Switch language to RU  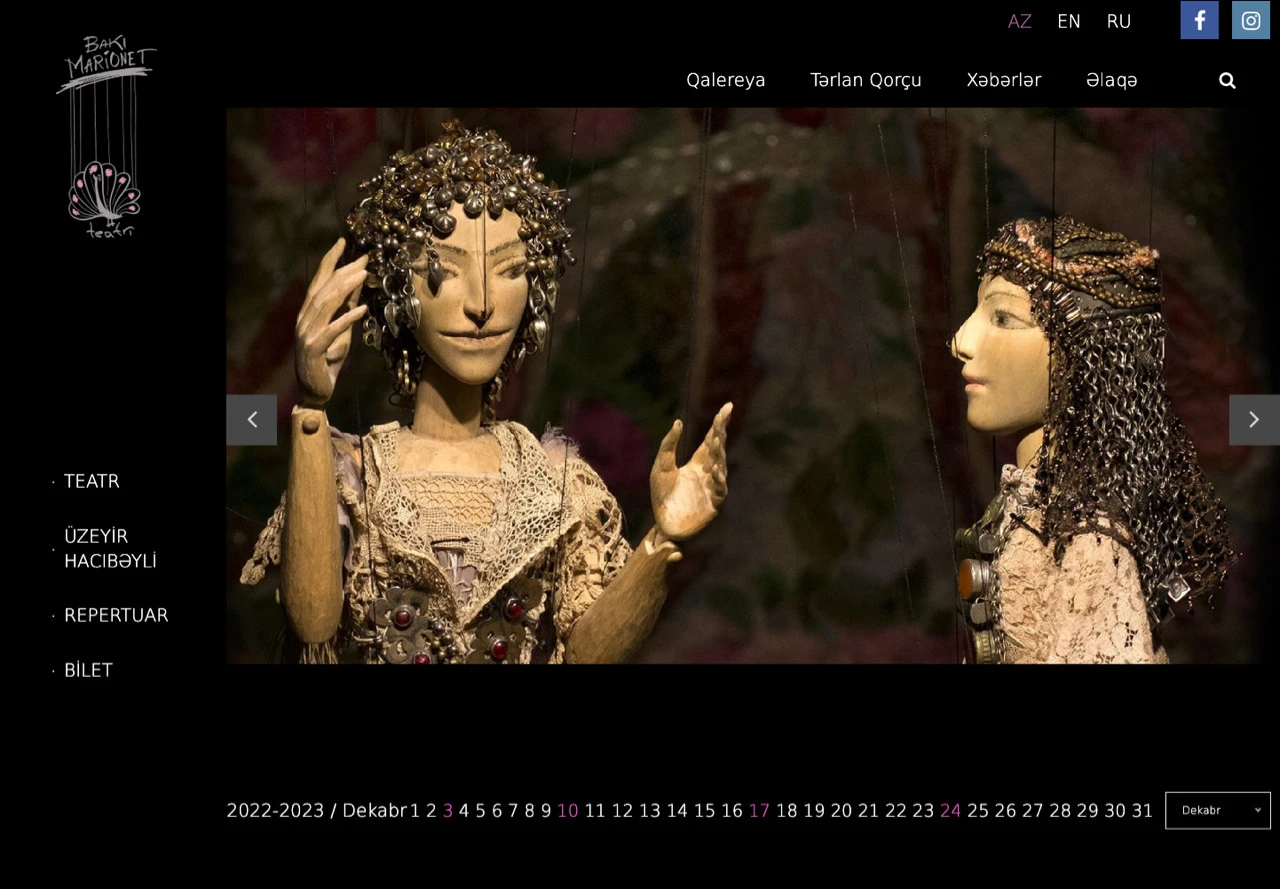(x=1119, y=21)
